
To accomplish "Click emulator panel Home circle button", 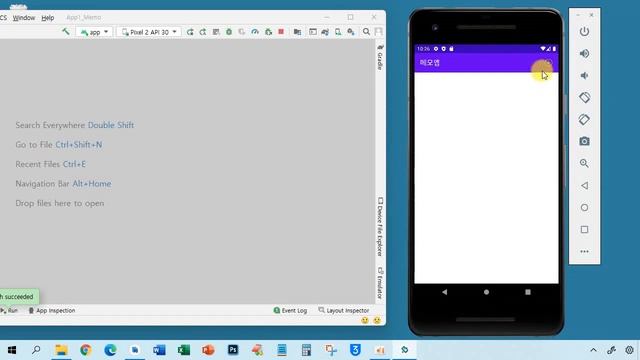I will coord(584,207).
